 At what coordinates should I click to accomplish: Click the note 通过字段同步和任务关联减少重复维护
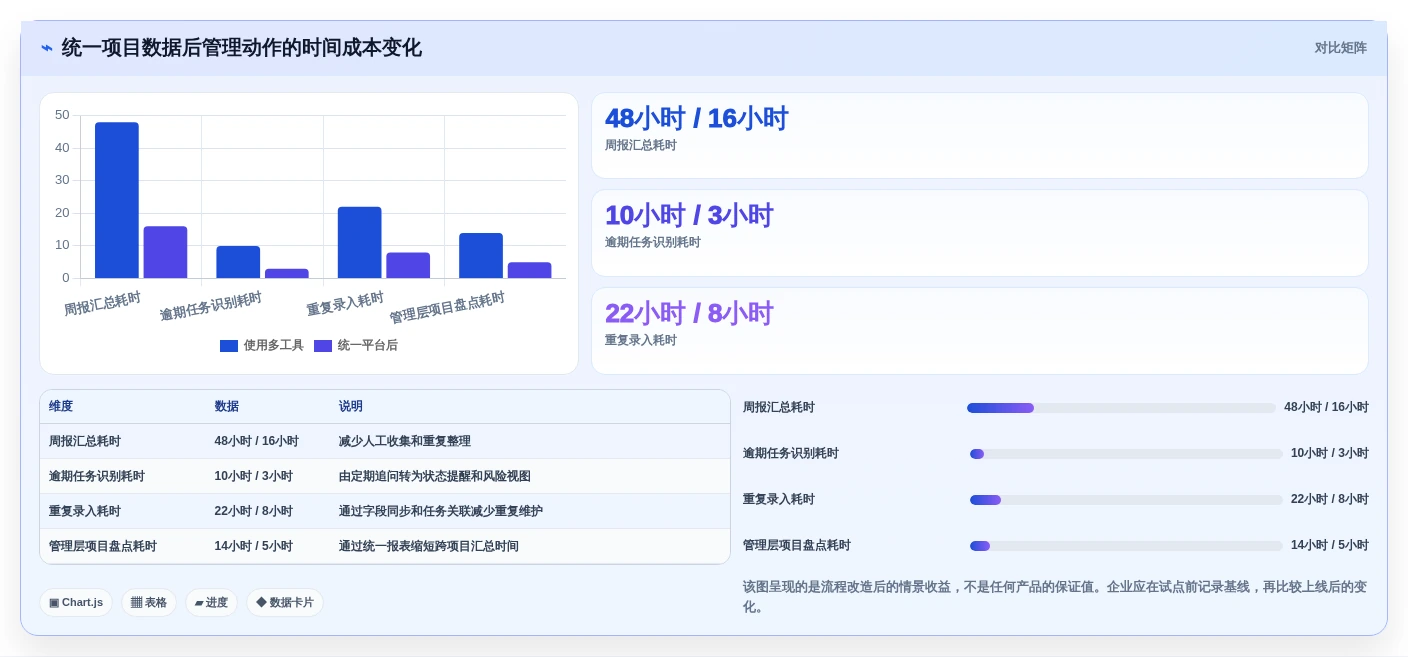coord(440,511)
